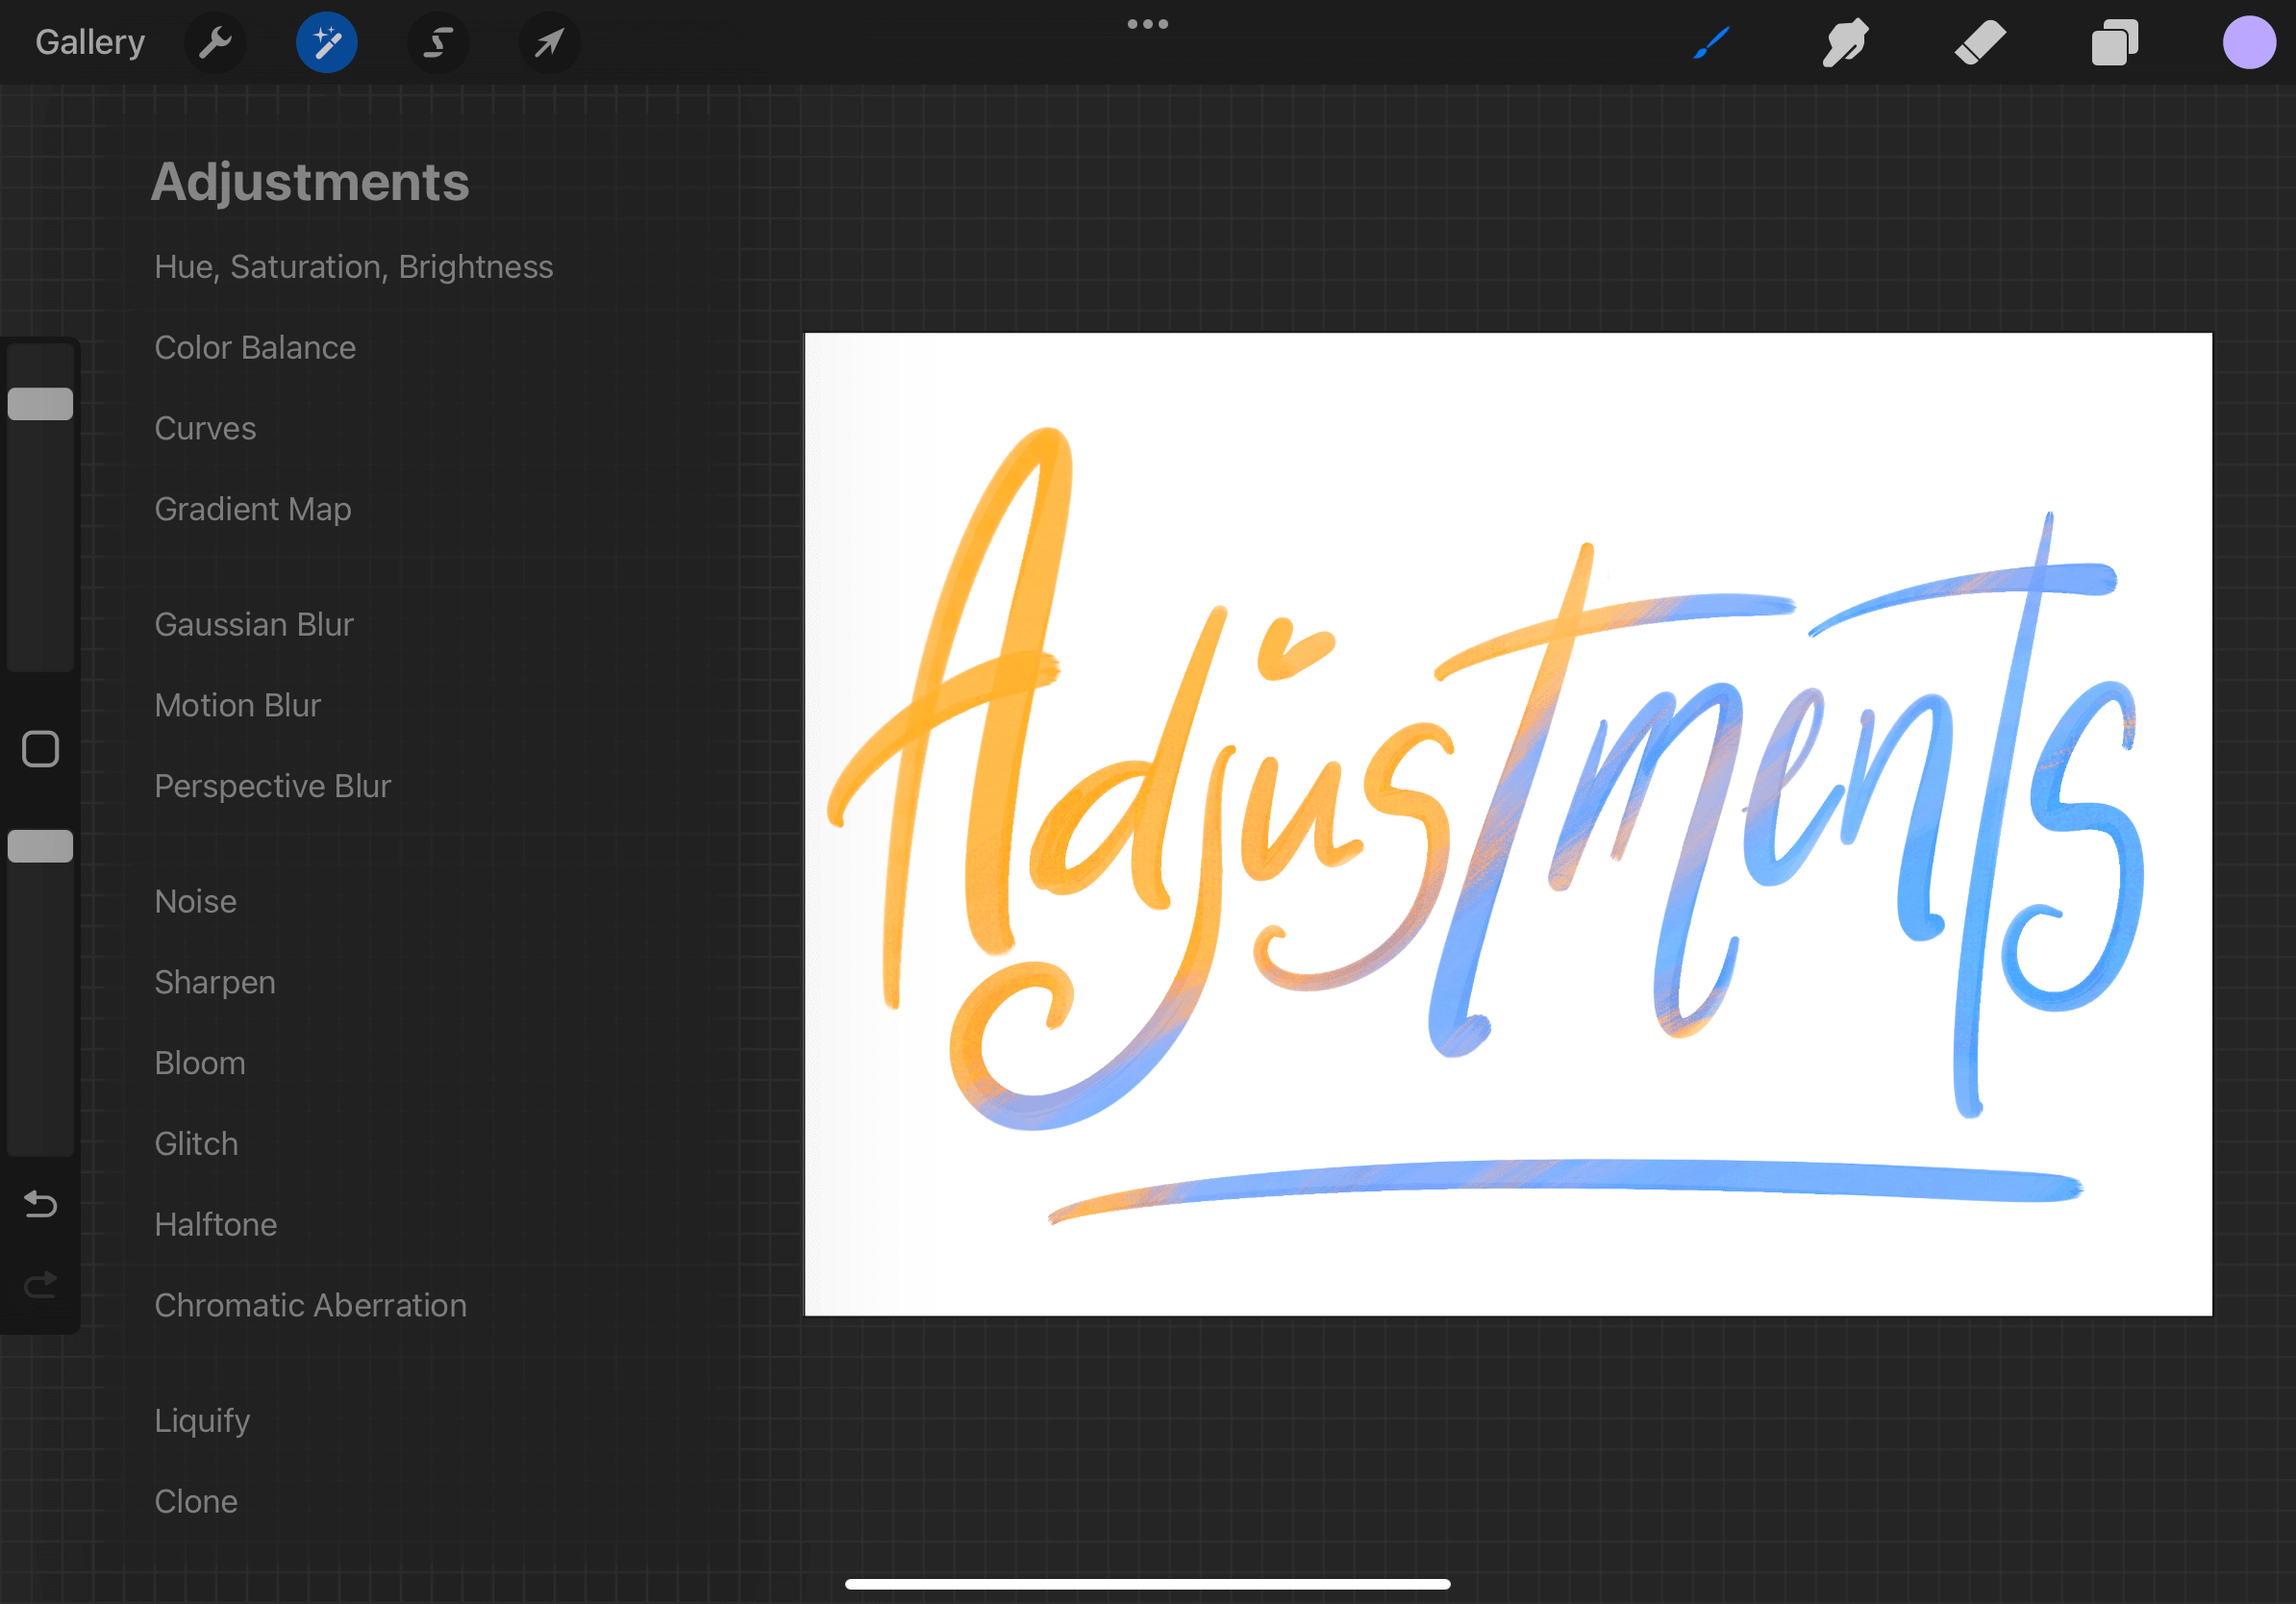
Task: Tap the Adjustments magic wand icon
Action: (x=327, y=43)
